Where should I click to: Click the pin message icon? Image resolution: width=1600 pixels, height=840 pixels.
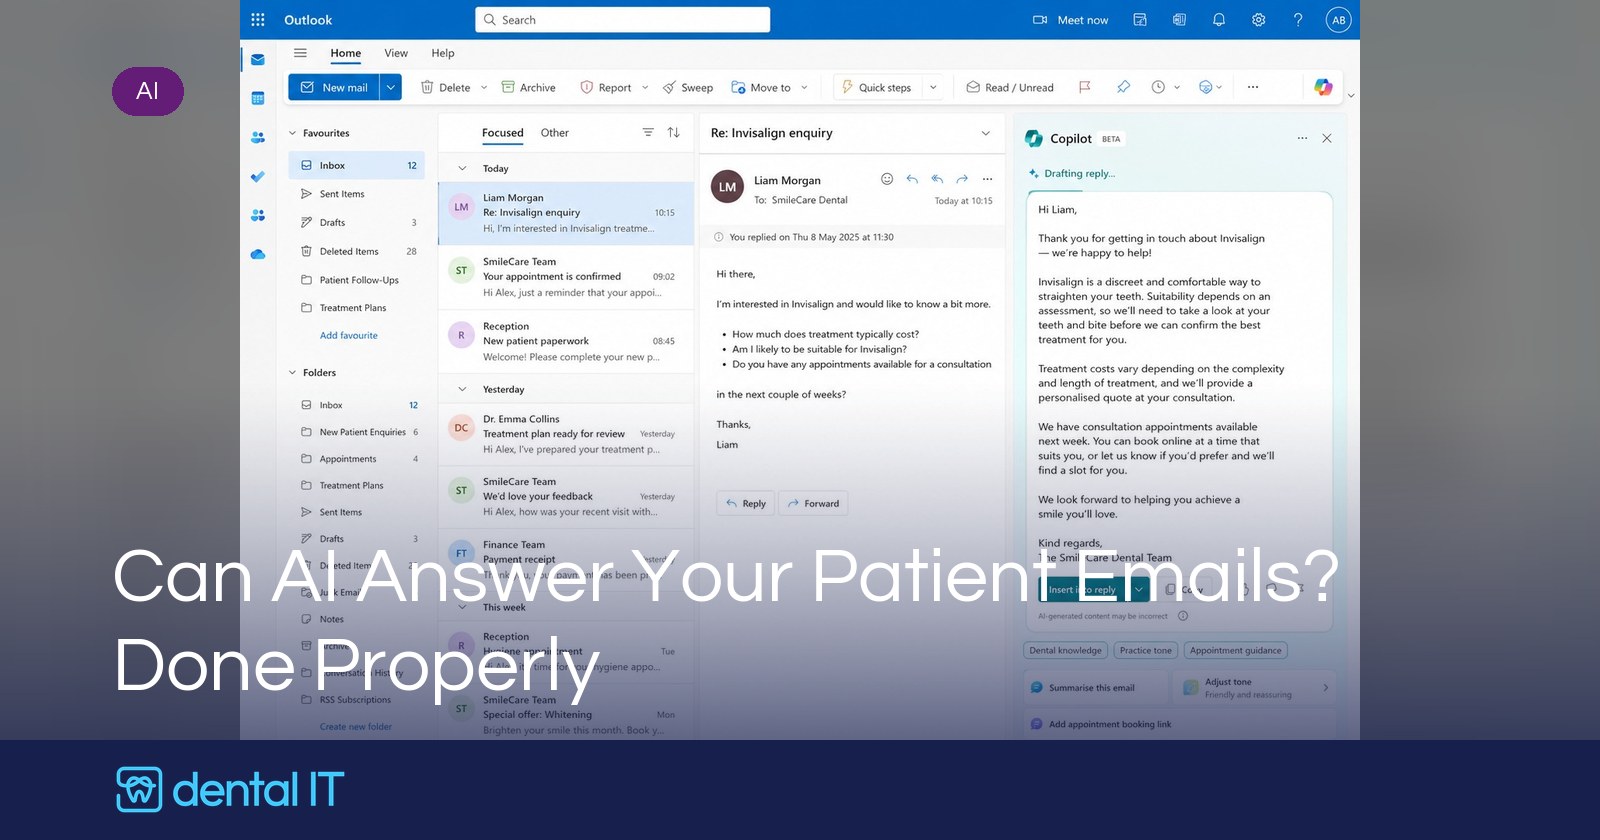[1123, 88]
